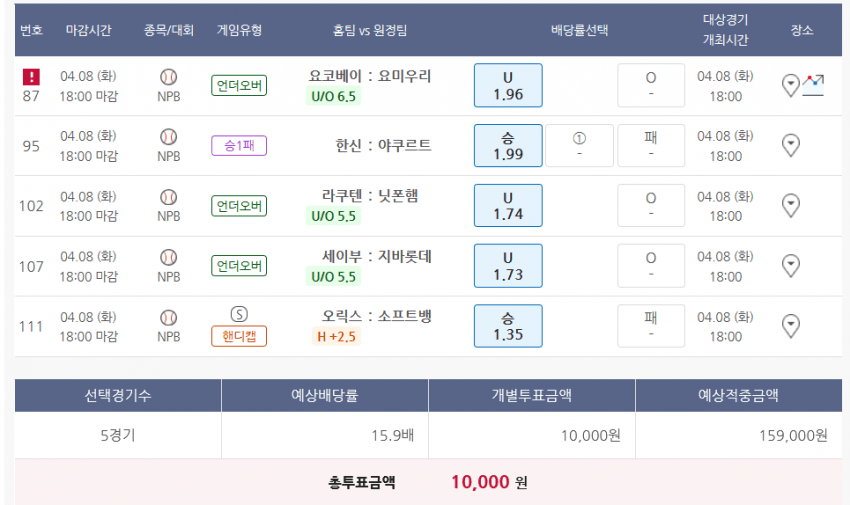Viewport: 850px width, 505px height.
Task: Select the O odds box for match 87
Action: [651, 86]
